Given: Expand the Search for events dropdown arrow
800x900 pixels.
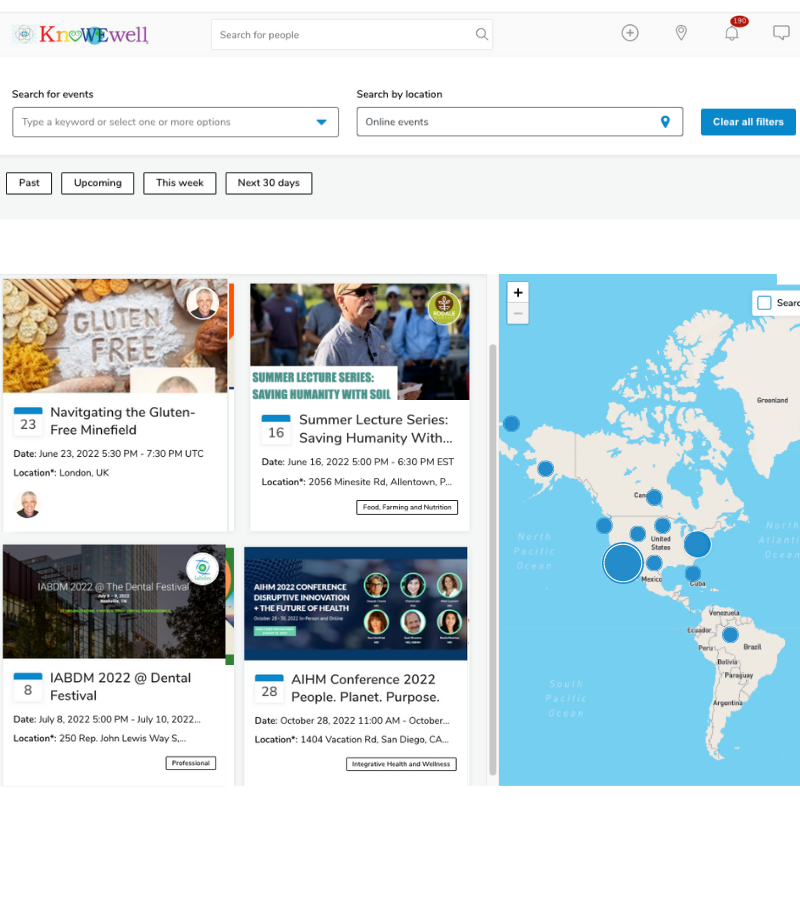Looking at the screenshot, I should click(x=321, y=122).
